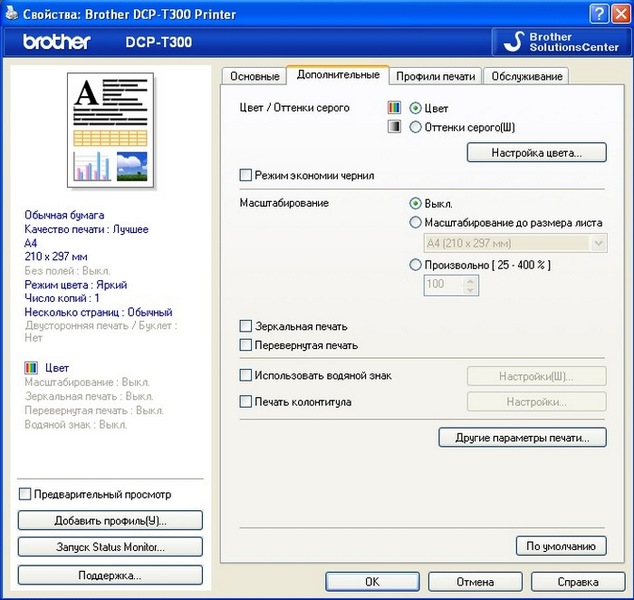The height and width of the screenshot is (600, 634).
Task: Confirm with the OK button
Action: point(372,582)
